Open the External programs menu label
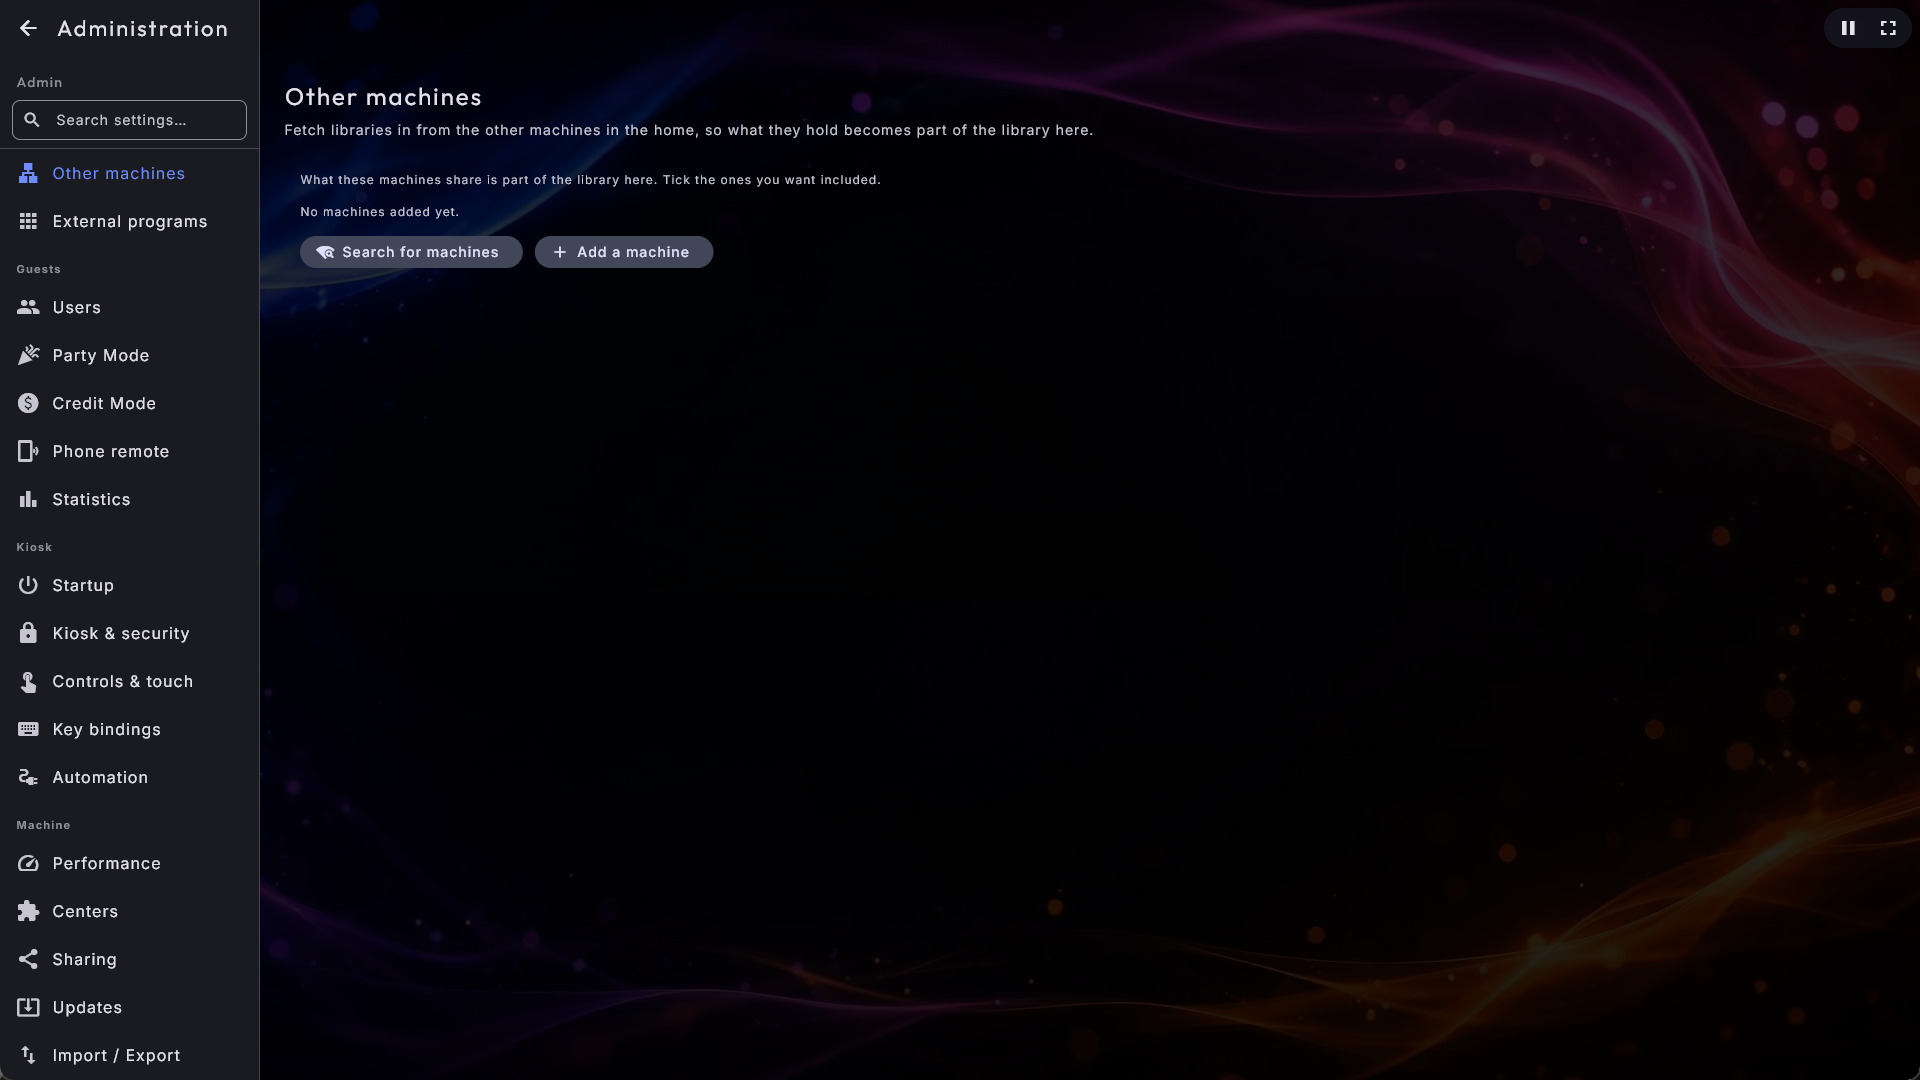The width and height of the screenshot is (1920, 1080). pyautogui.click(x=130, y=222)
